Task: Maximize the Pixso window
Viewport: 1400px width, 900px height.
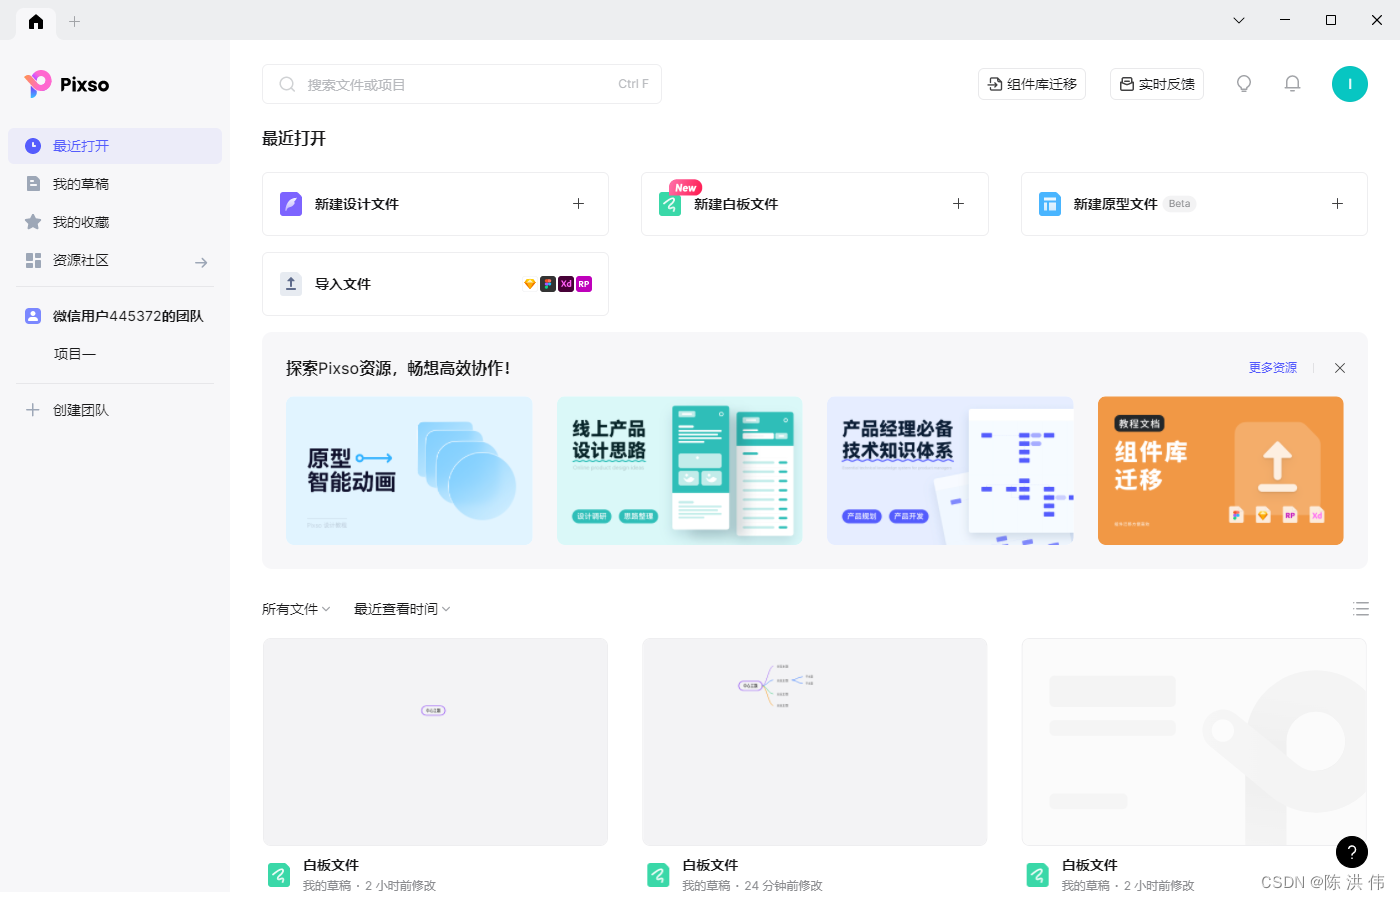Action: 1331,20
